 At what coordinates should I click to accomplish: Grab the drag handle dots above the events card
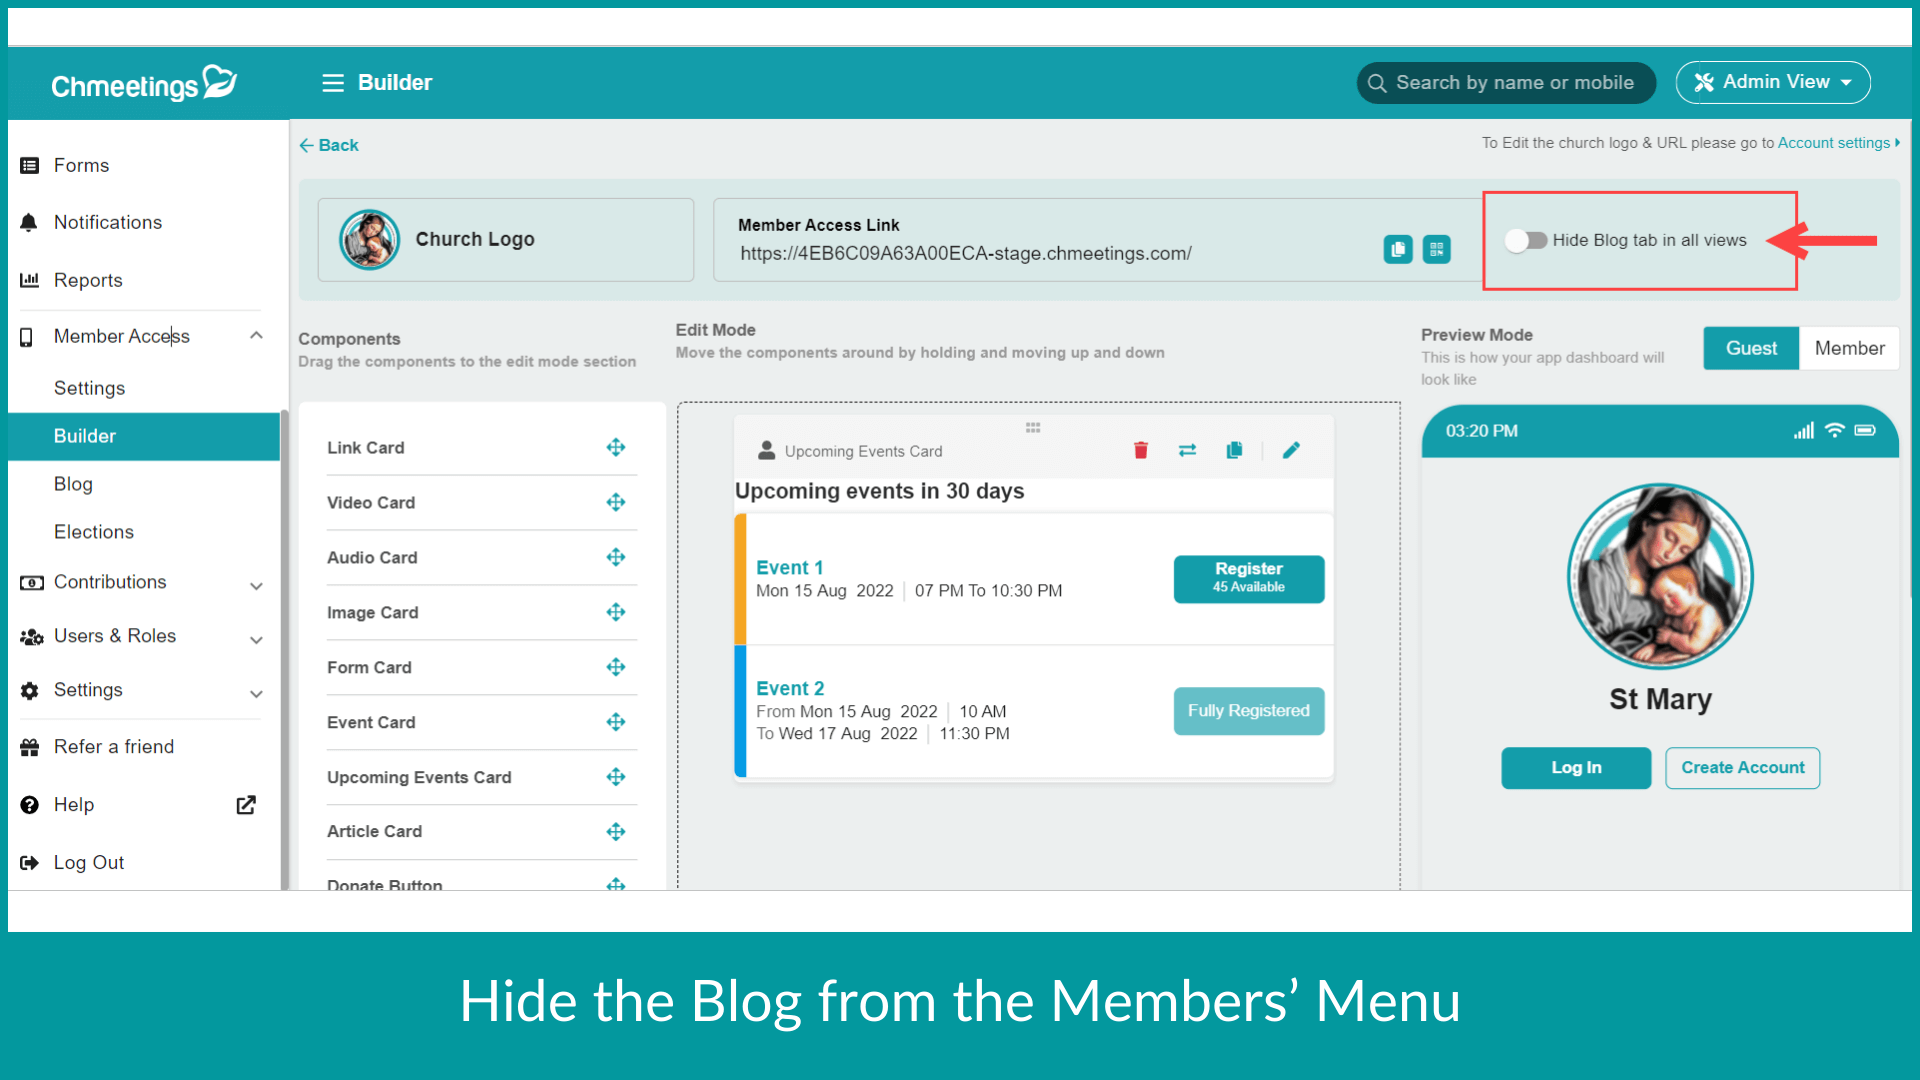click(1033, 428)
